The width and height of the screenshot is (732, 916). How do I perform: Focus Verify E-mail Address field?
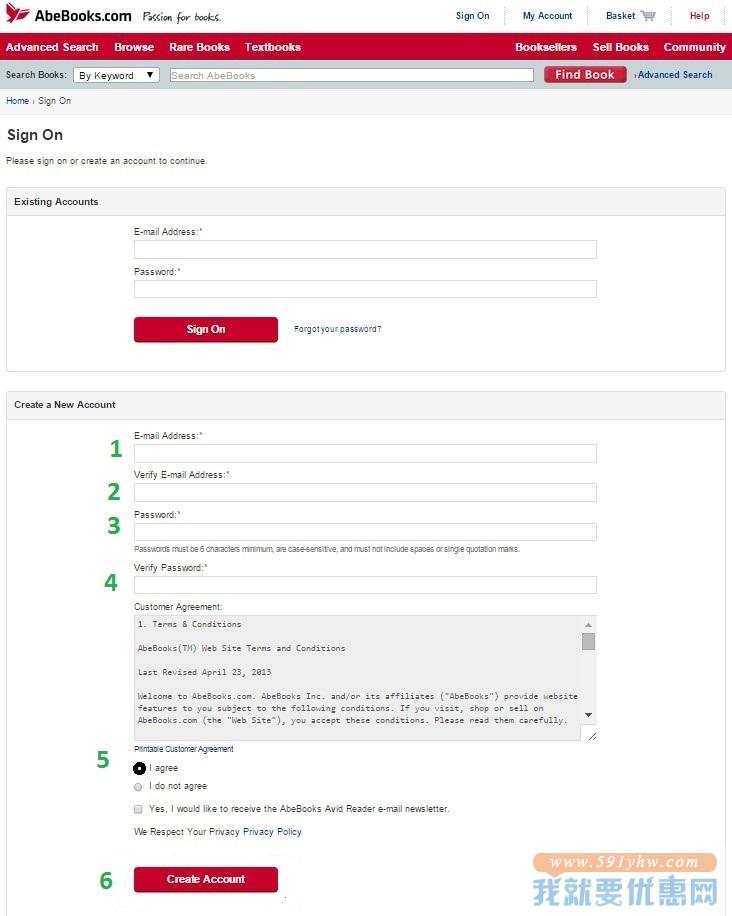(x=365, y=492)
